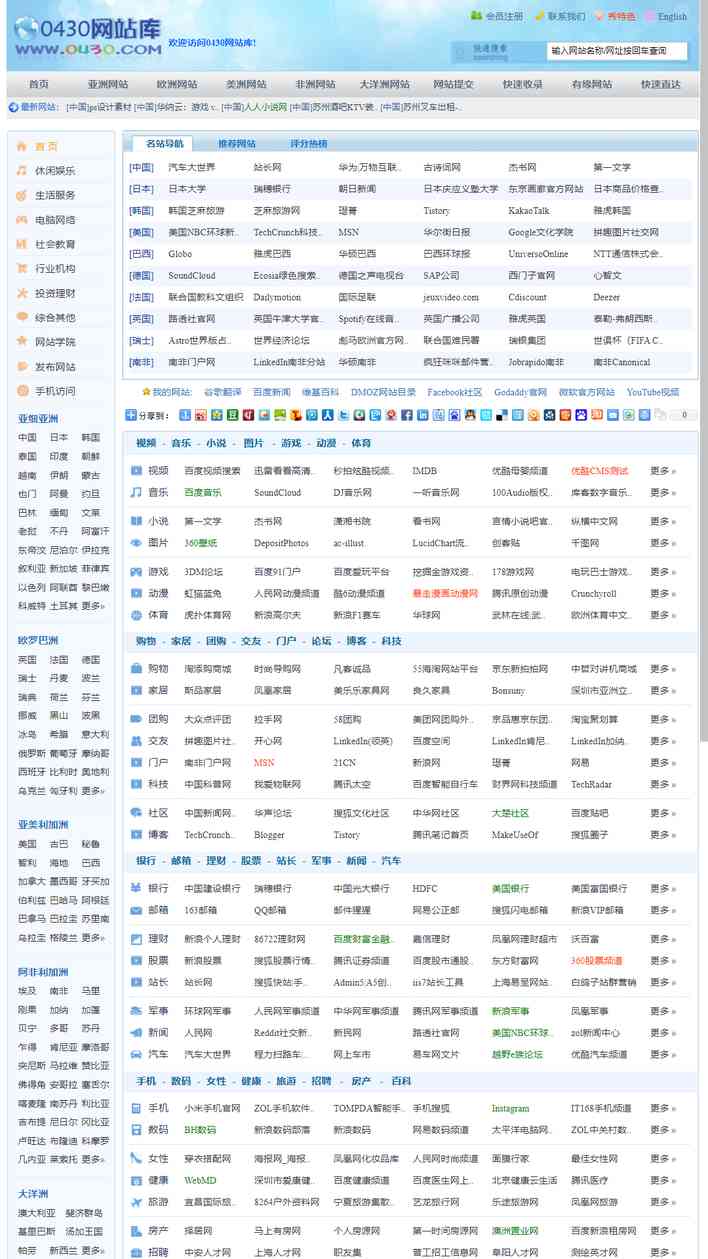708x1259 pixels.
Task: Click the star icon beside 网站学院
Action: 21,342
